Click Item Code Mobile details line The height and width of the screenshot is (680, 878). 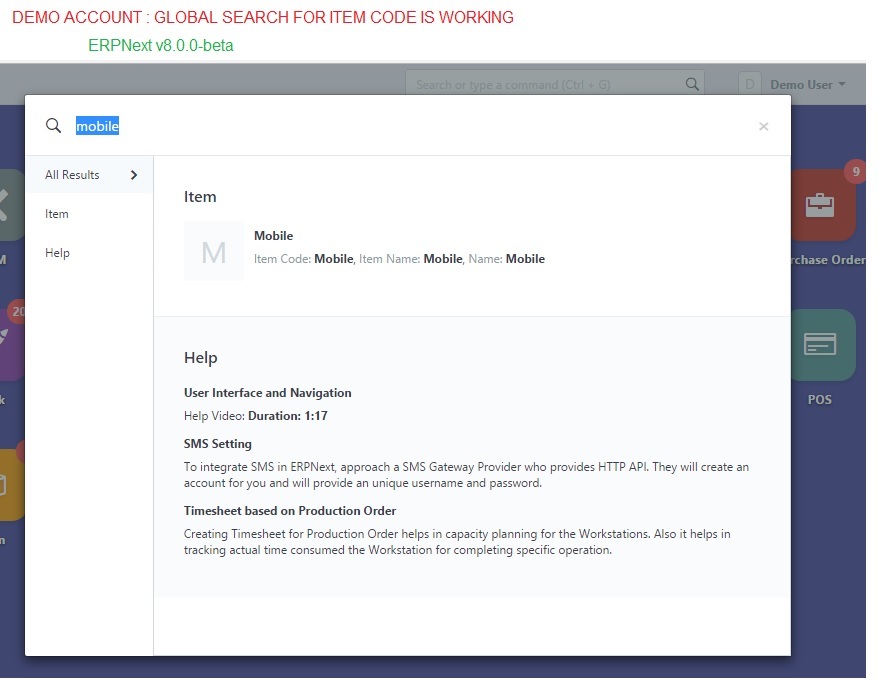coord(399,259)
